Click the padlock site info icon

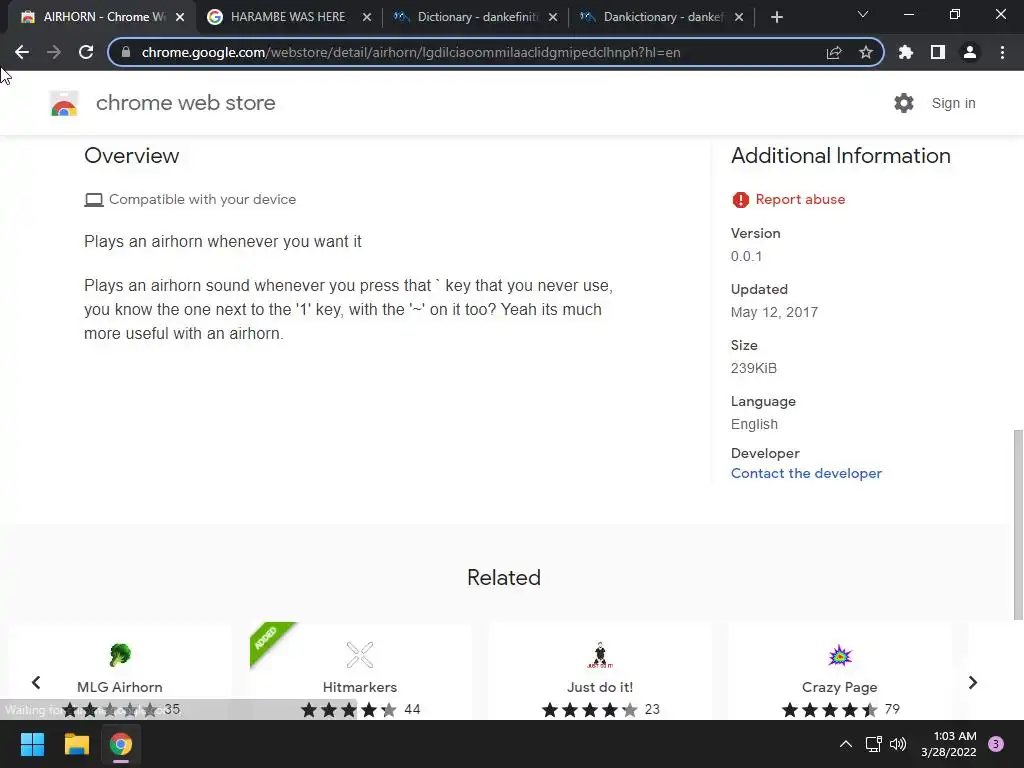pos(126,52)
